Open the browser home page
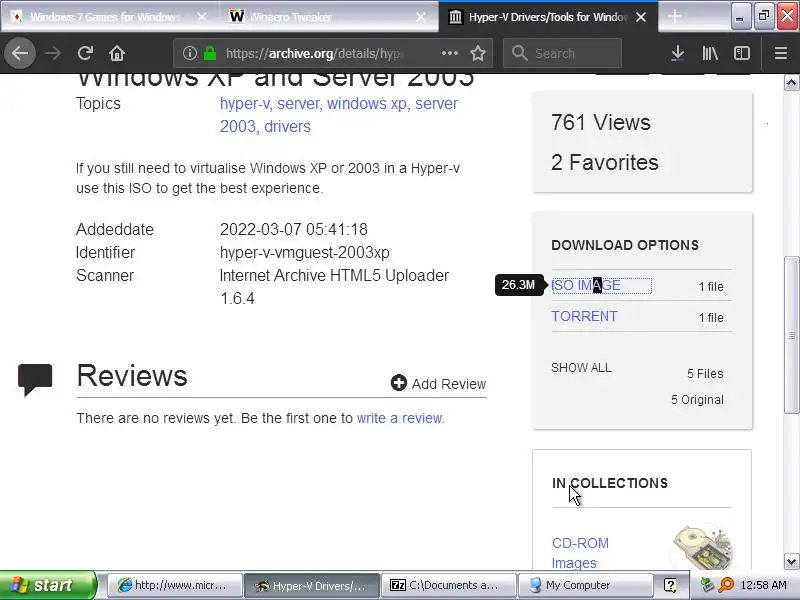This screenshot has width=800, height=600. [x=117, y=53]
